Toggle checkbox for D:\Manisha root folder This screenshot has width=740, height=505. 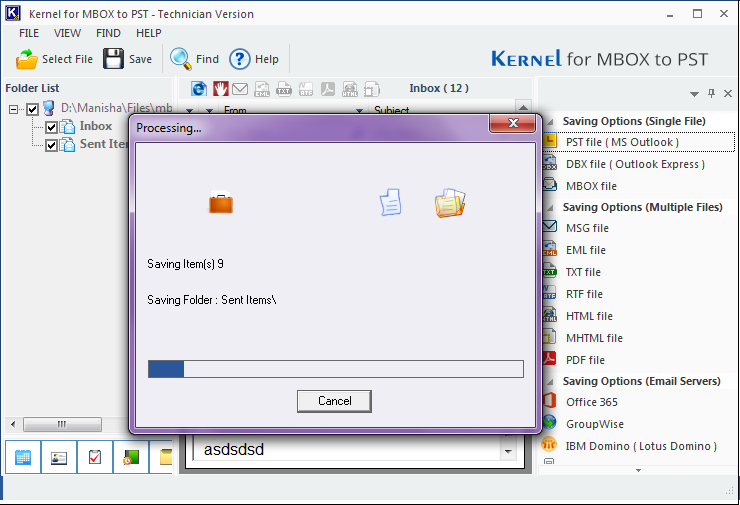click(32, 109)
